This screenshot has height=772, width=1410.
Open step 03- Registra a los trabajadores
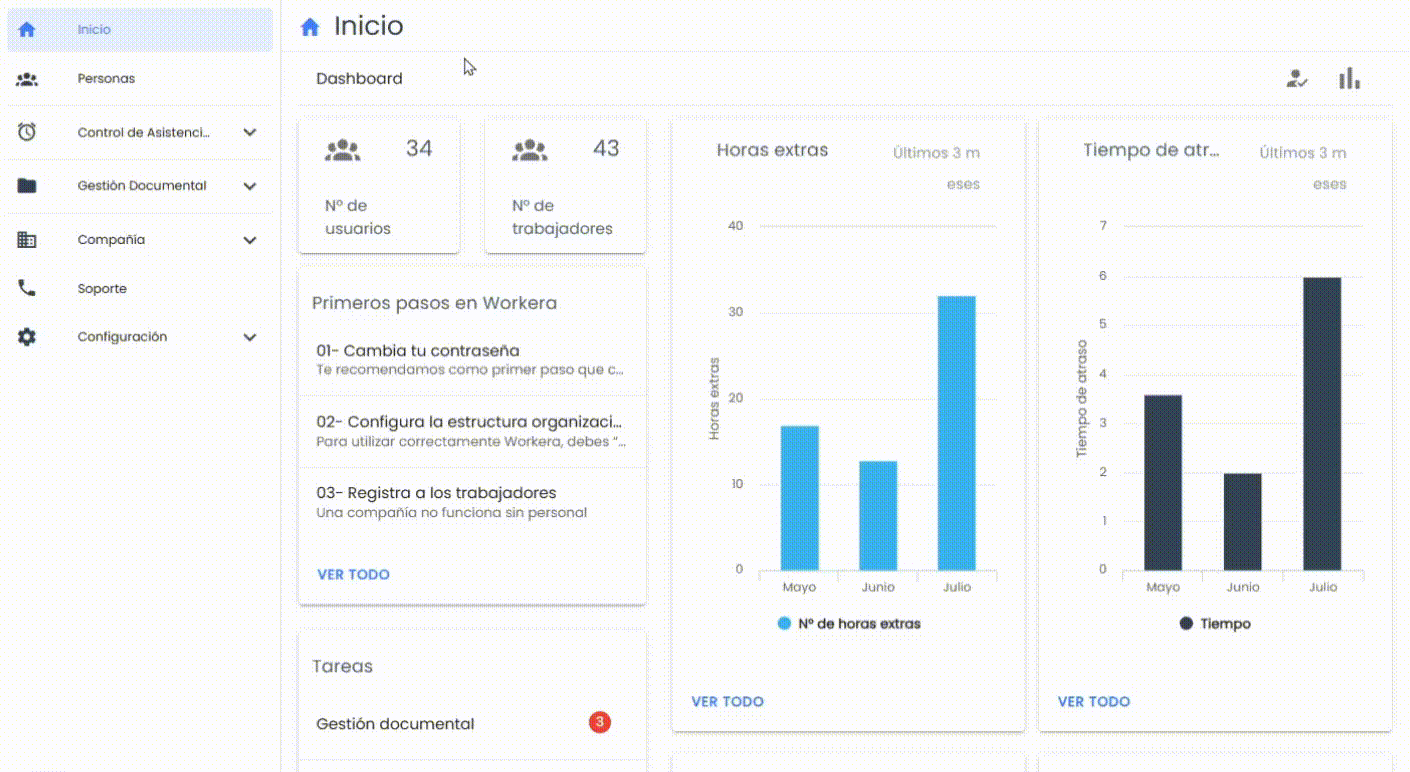[x=472, y=502]
